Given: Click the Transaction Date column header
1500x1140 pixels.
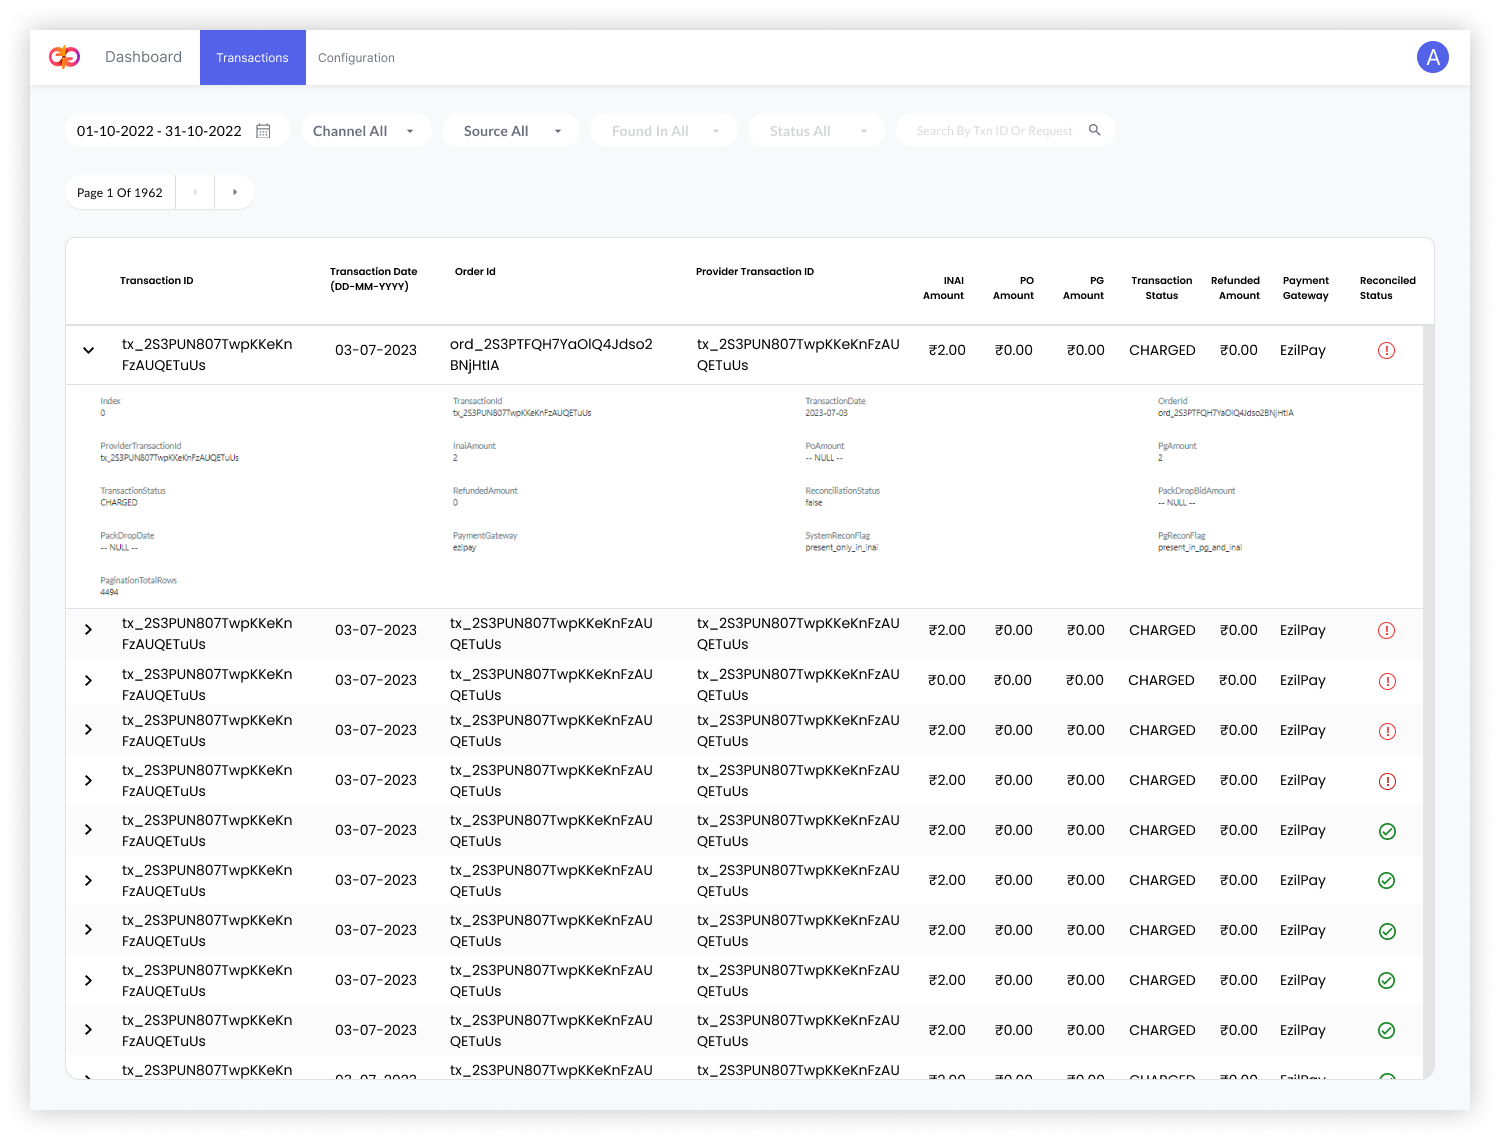Looking at the screenshot, I should click(374, 279).
